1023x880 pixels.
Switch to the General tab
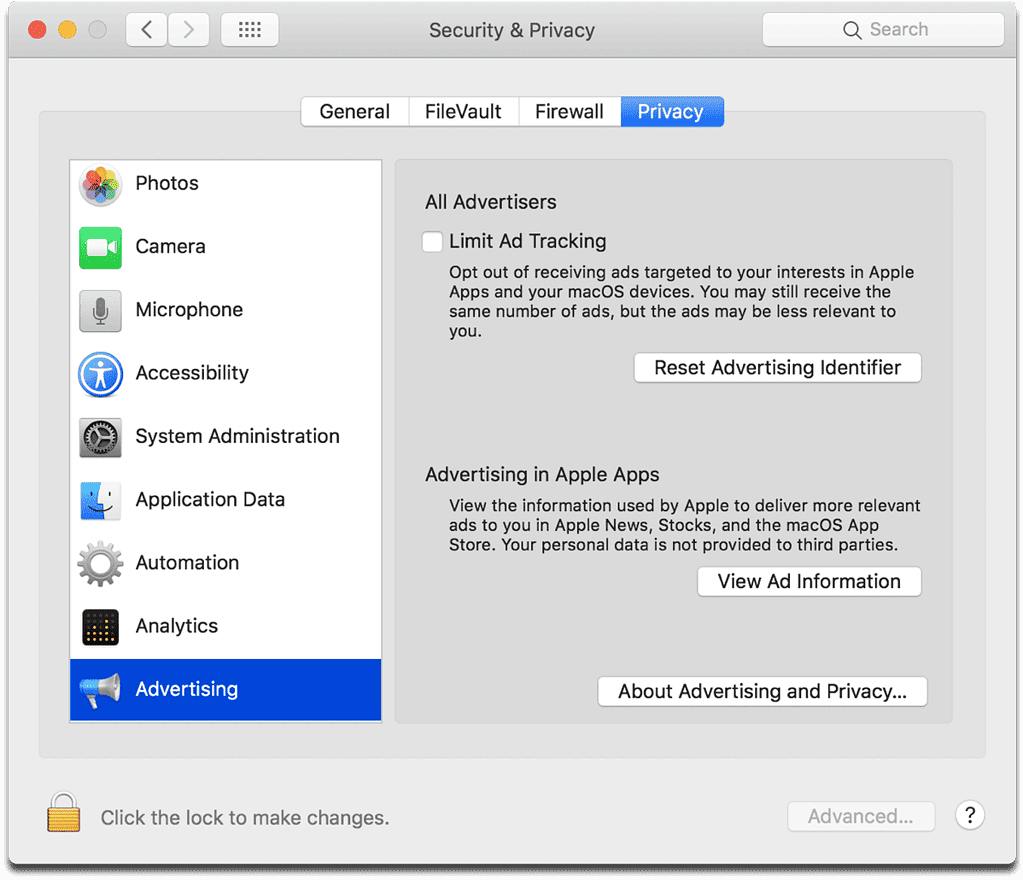click(x=354, y=112)
